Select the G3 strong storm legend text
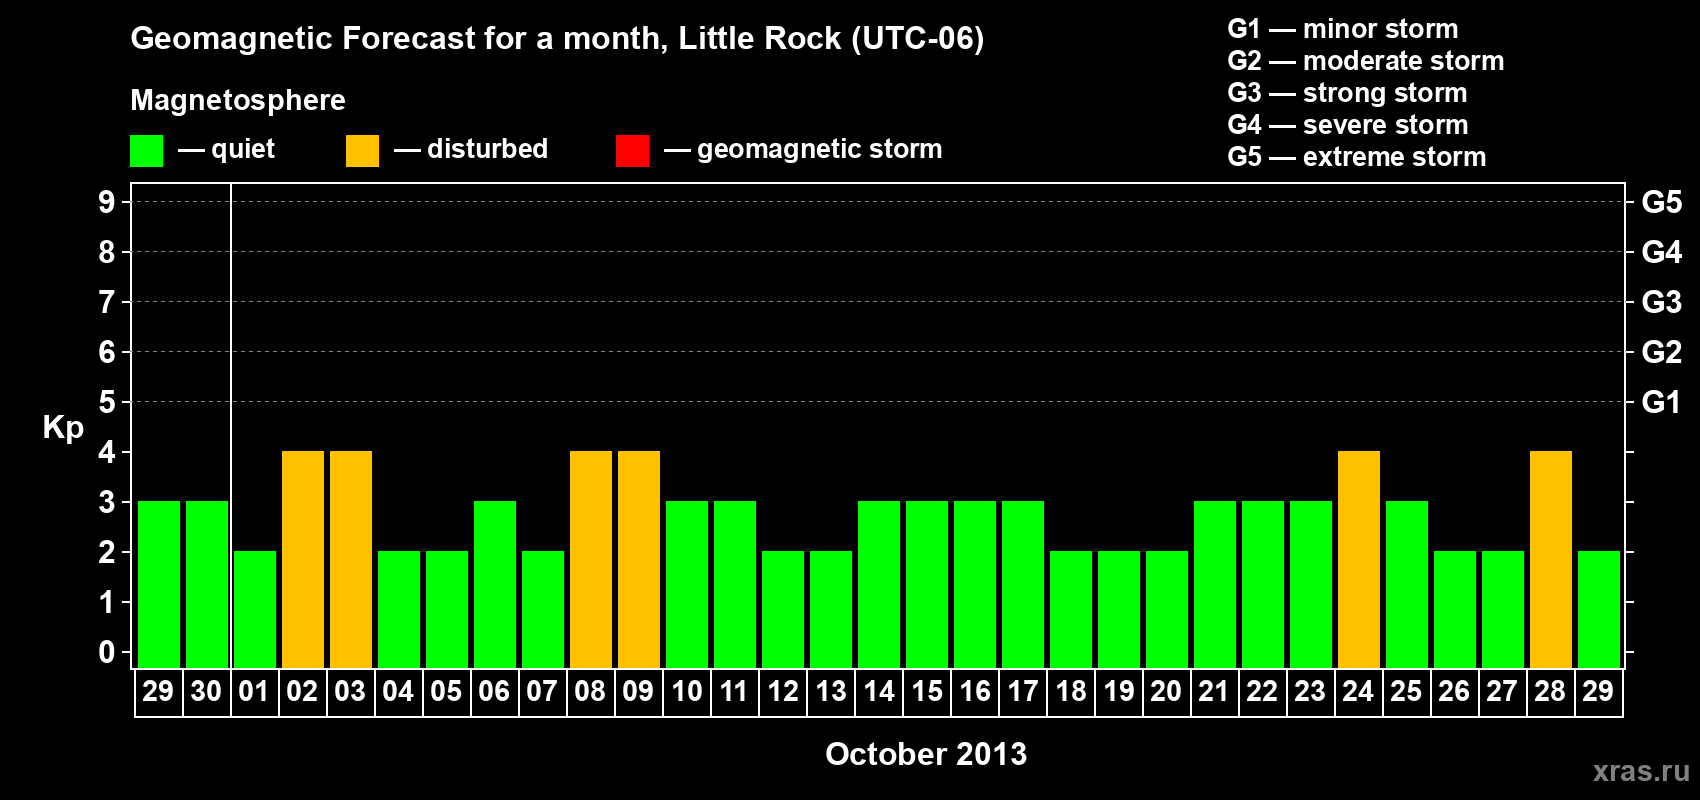Screen dimensions: 1700x800 (x=1347, y=93)
